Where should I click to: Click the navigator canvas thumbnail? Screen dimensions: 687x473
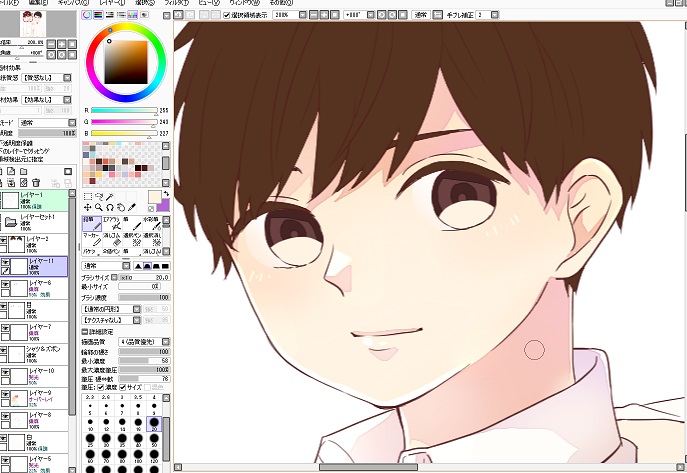coord(33,24)
